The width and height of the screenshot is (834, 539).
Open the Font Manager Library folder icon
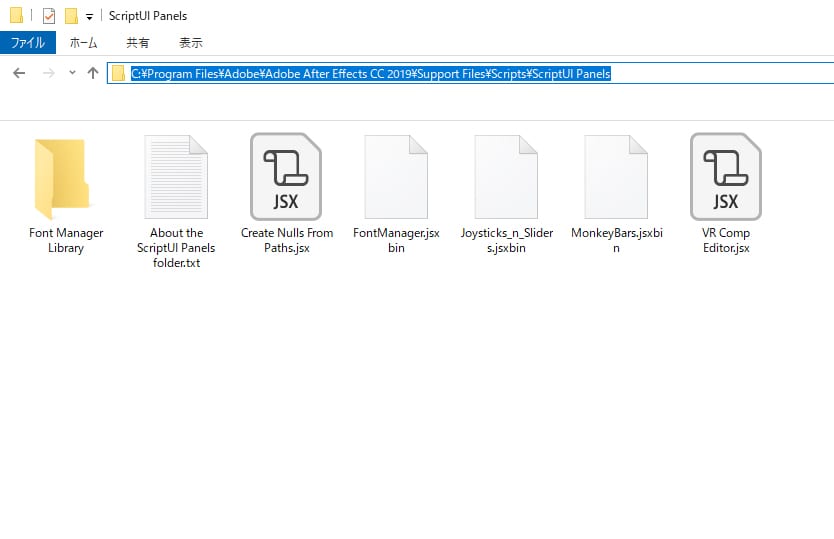pyautogui.click(x=62, y=178)
